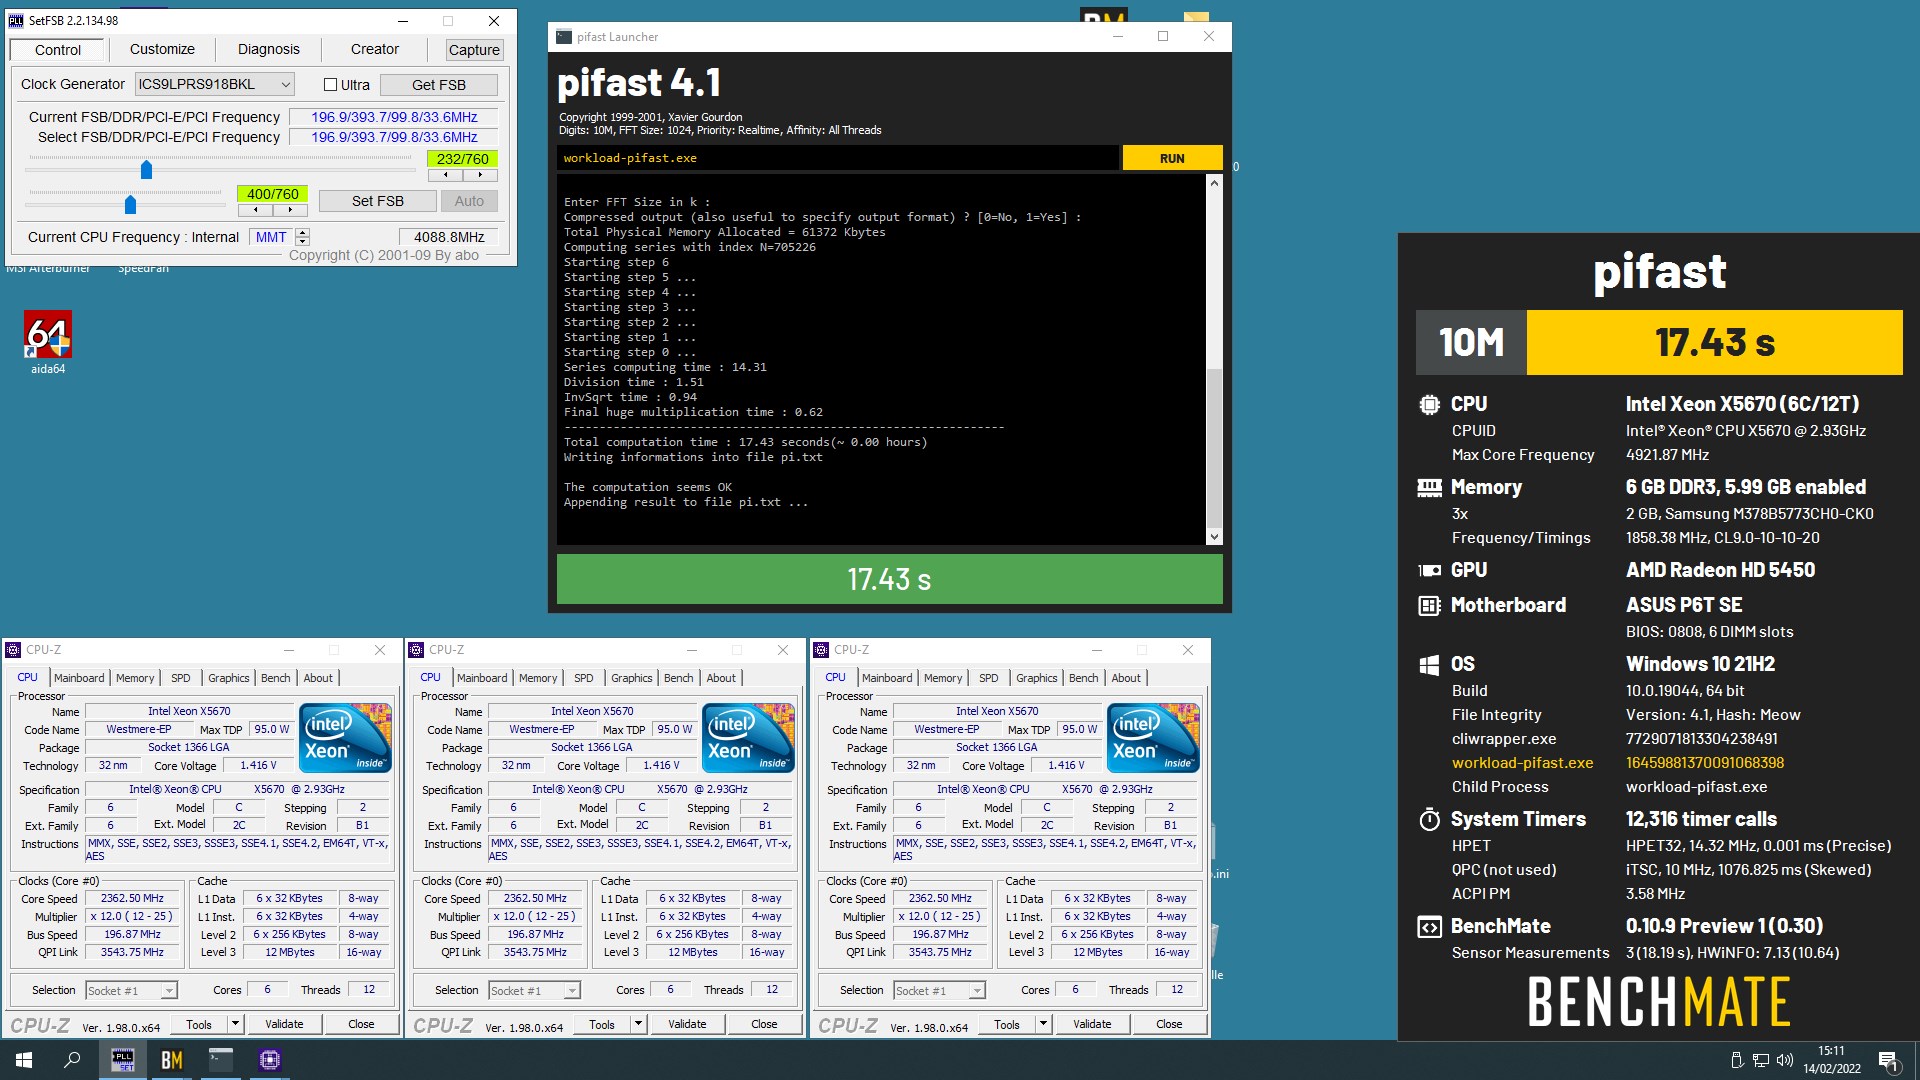Click the 400/760 lower FSB slider
Screen dimensions: 1920x1080
pos(130,205)
